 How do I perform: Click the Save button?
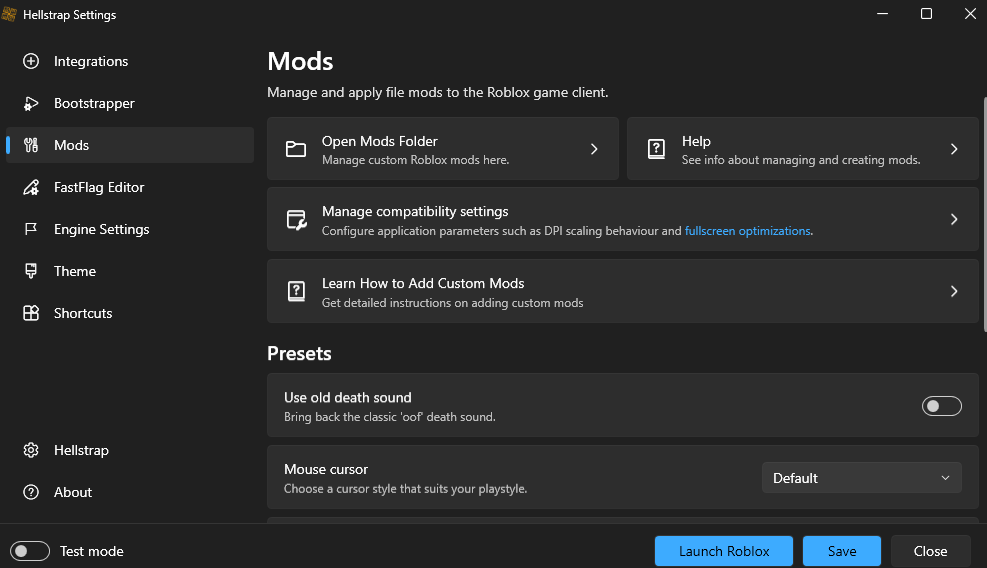pyautogui.click(x=842, y=551)
